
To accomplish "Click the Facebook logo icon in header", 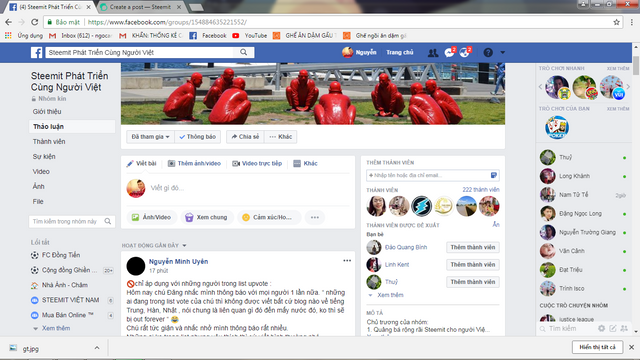I will tap(36, 52).
